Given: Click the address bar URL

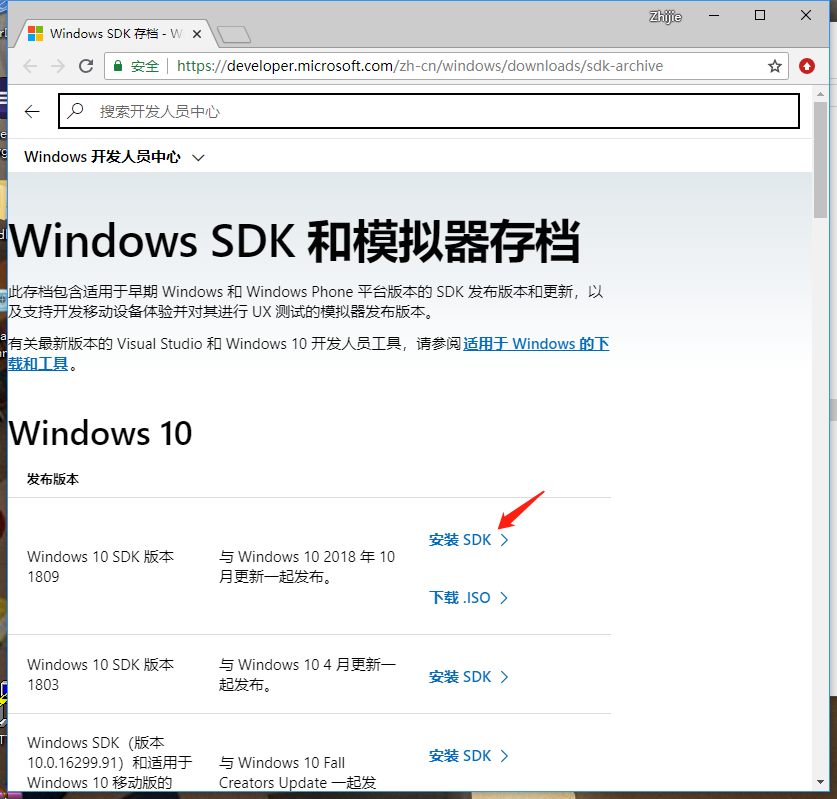Looking at the screenshot, I should point(420,66).
